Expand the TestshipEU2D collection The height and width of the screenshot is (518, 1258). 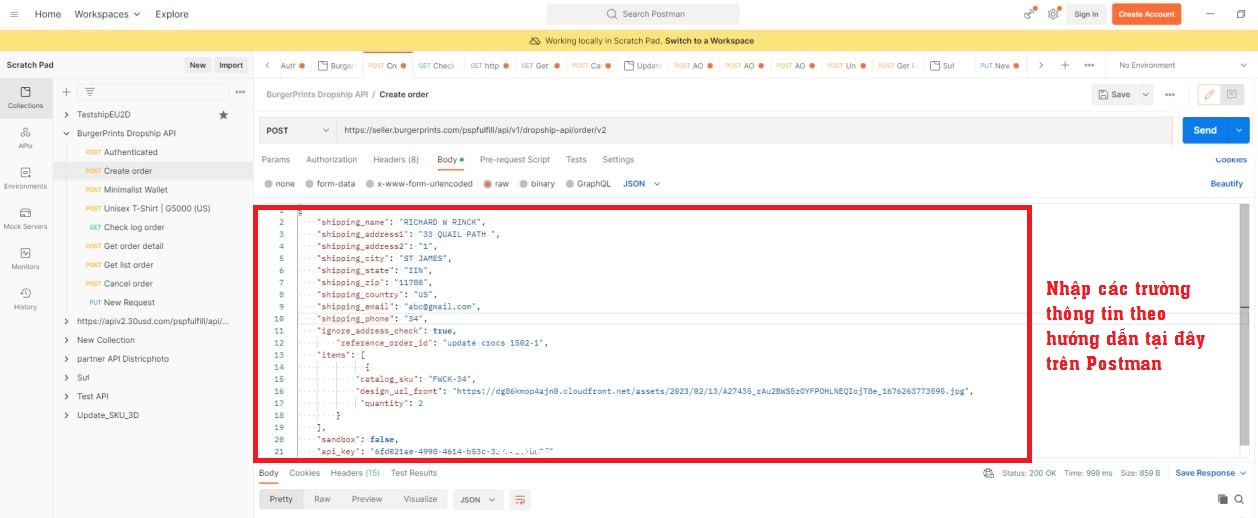click(67, 115)
